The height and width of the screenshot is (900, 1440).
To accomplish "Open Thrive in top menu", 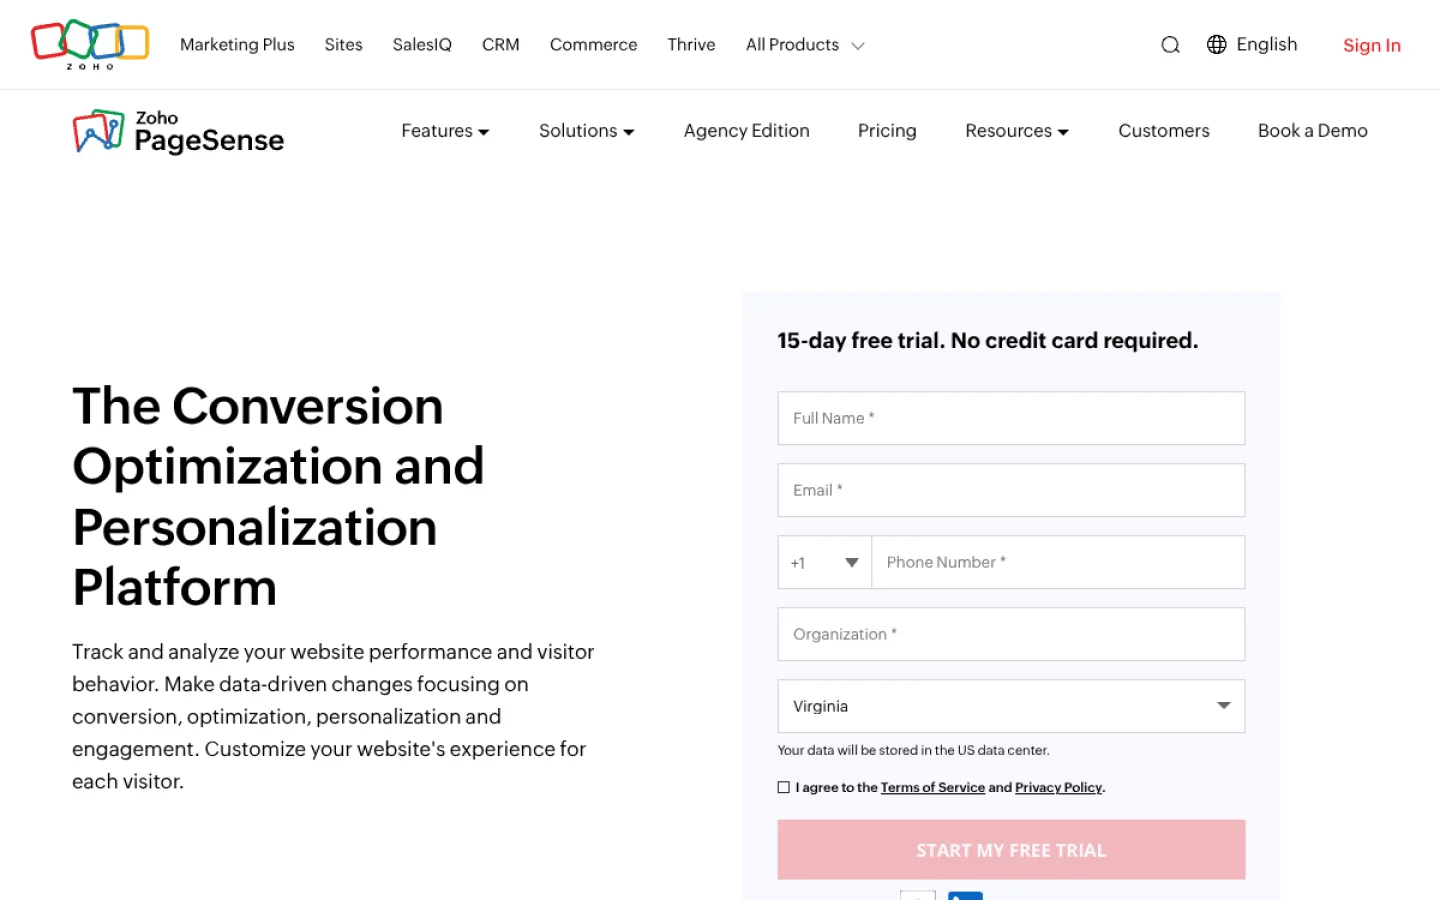I will pyautogui.click(x=691, y=45).
